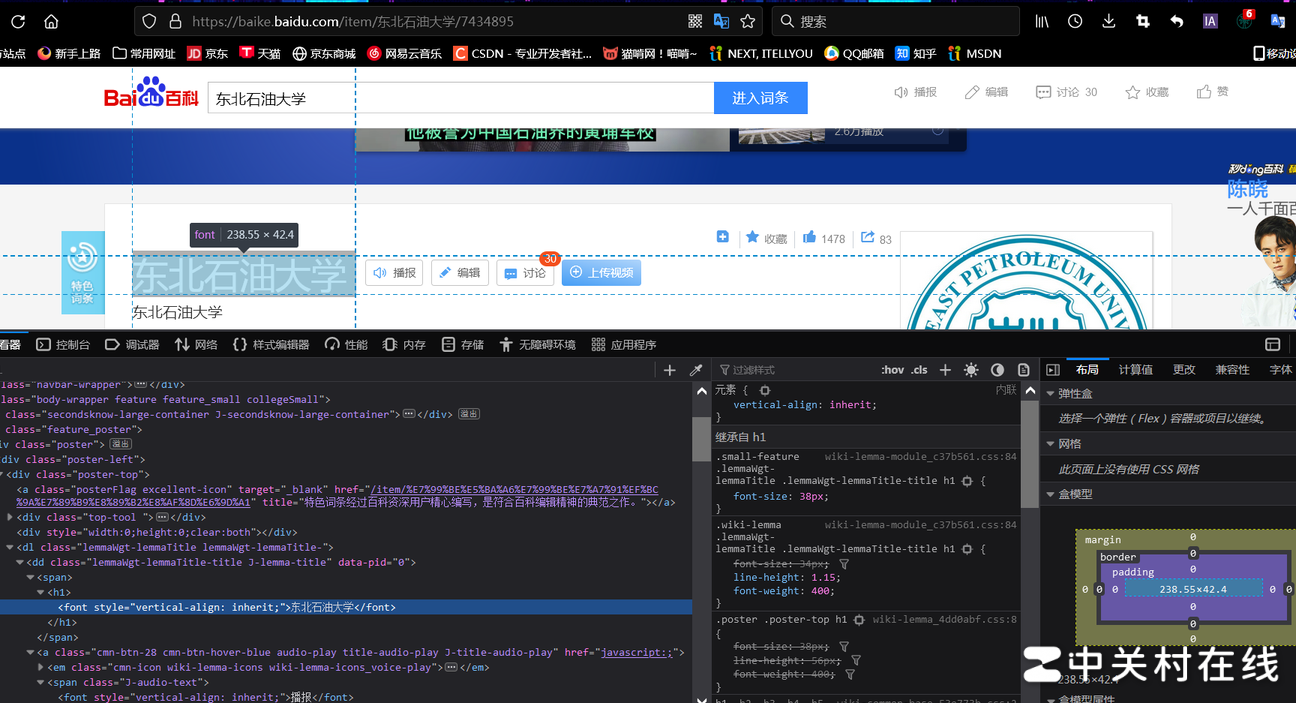Collapse the h1 node in DOM tree

tap(40, 592)
